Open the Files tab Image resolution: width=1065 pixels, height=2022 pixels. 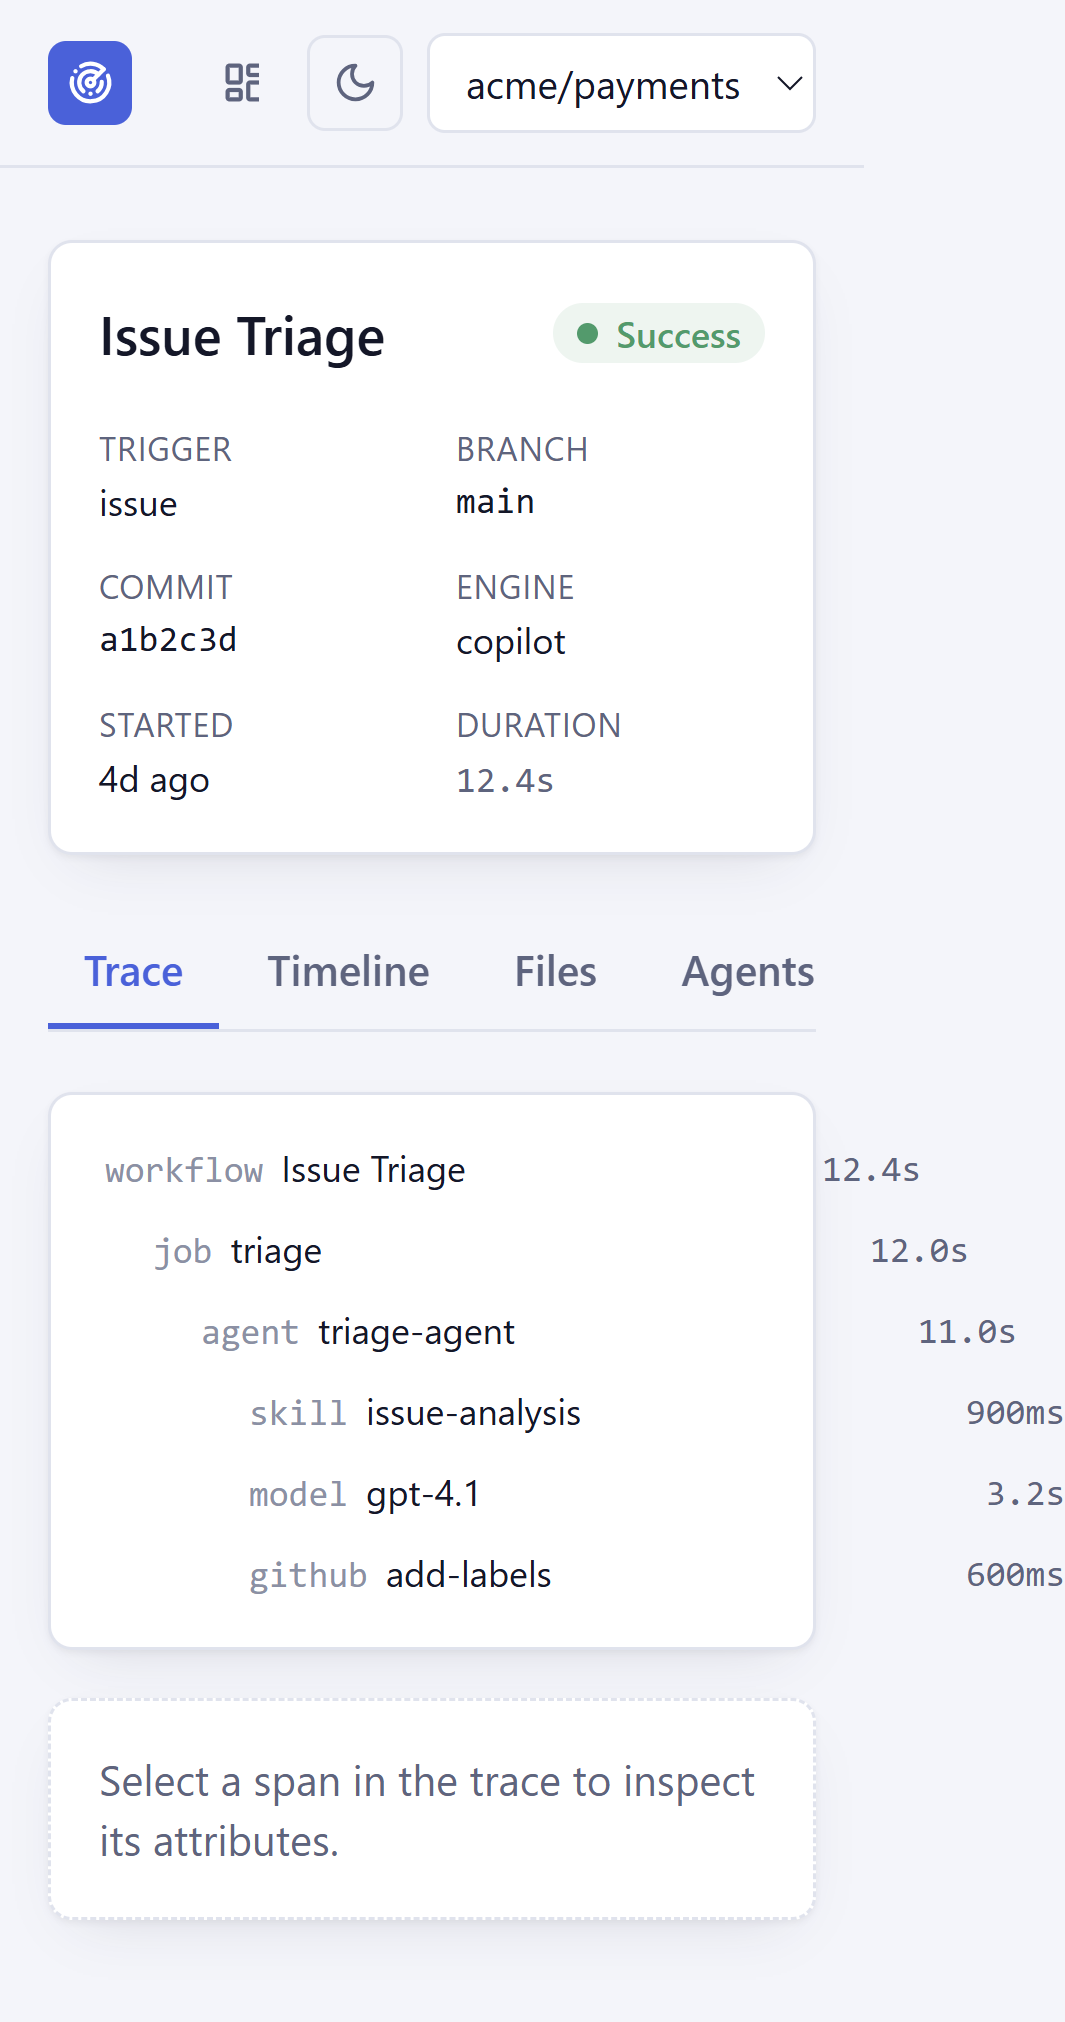[555, 972]
